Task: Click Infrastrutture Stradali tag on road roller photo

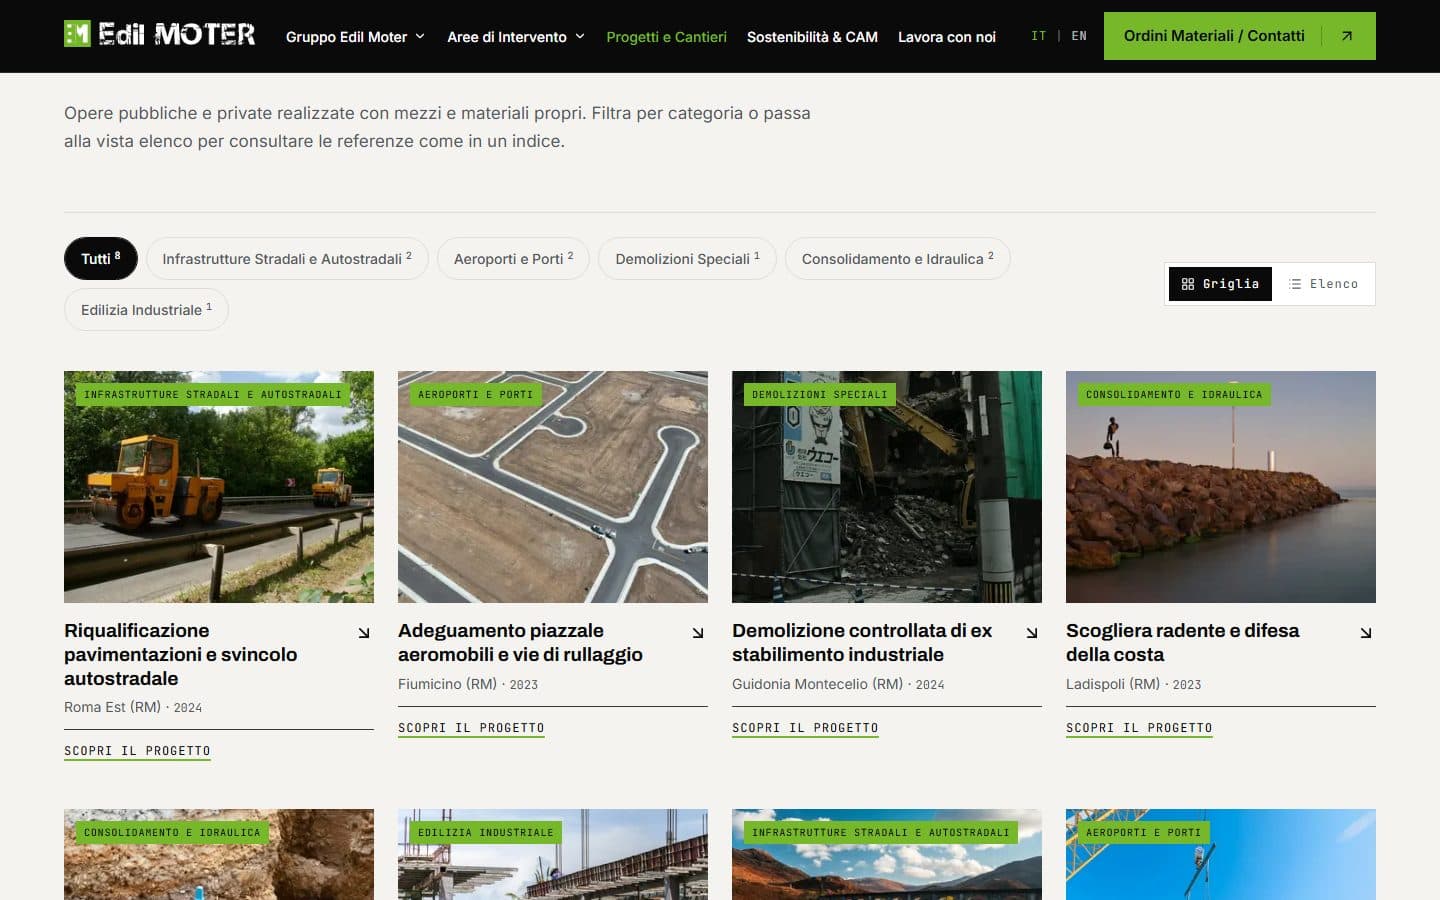Action: point(213,395)
